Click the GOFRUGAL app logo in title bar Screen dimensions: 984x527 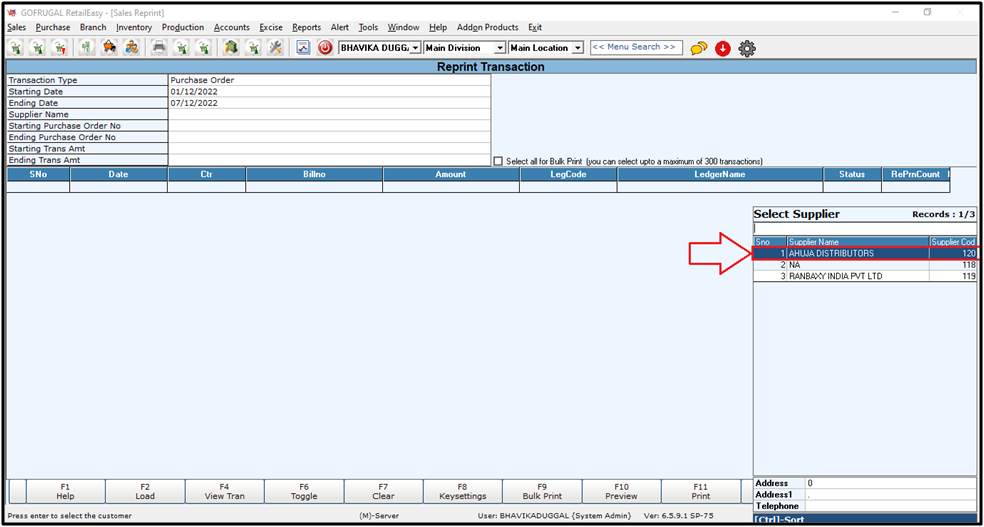tap(11, 13)
